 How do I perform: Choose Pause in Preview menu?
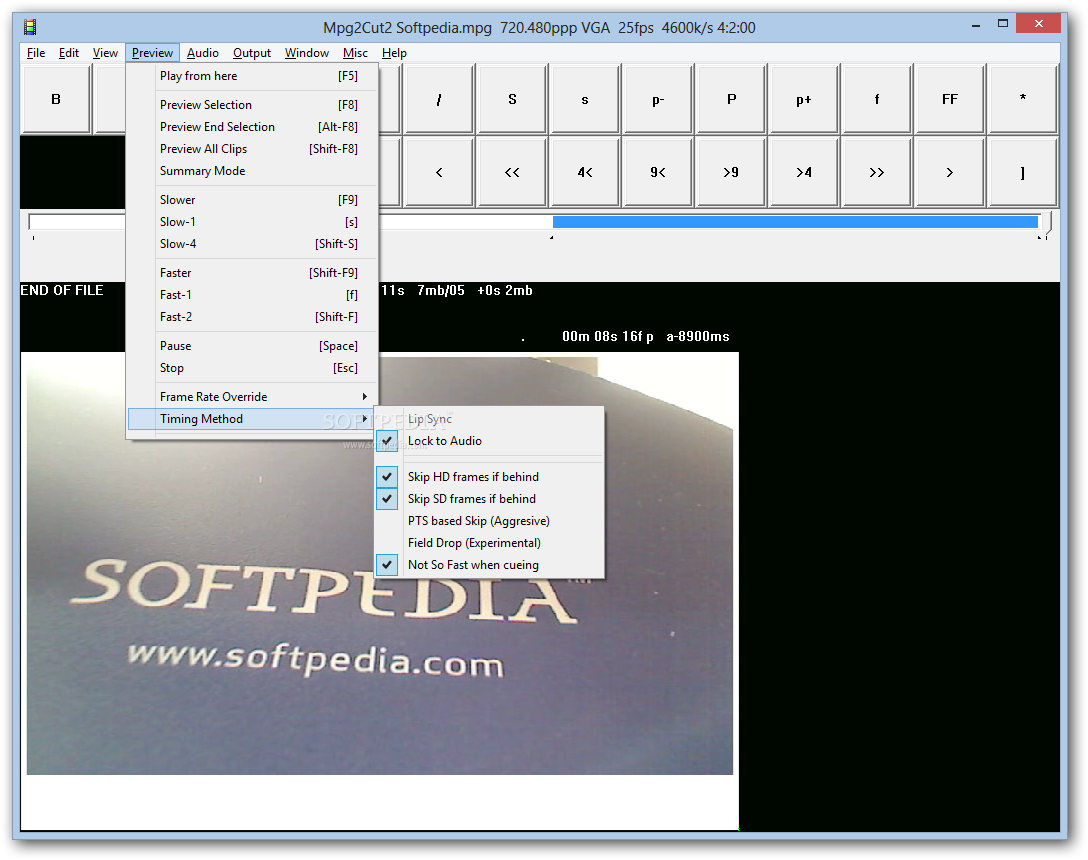252,346
